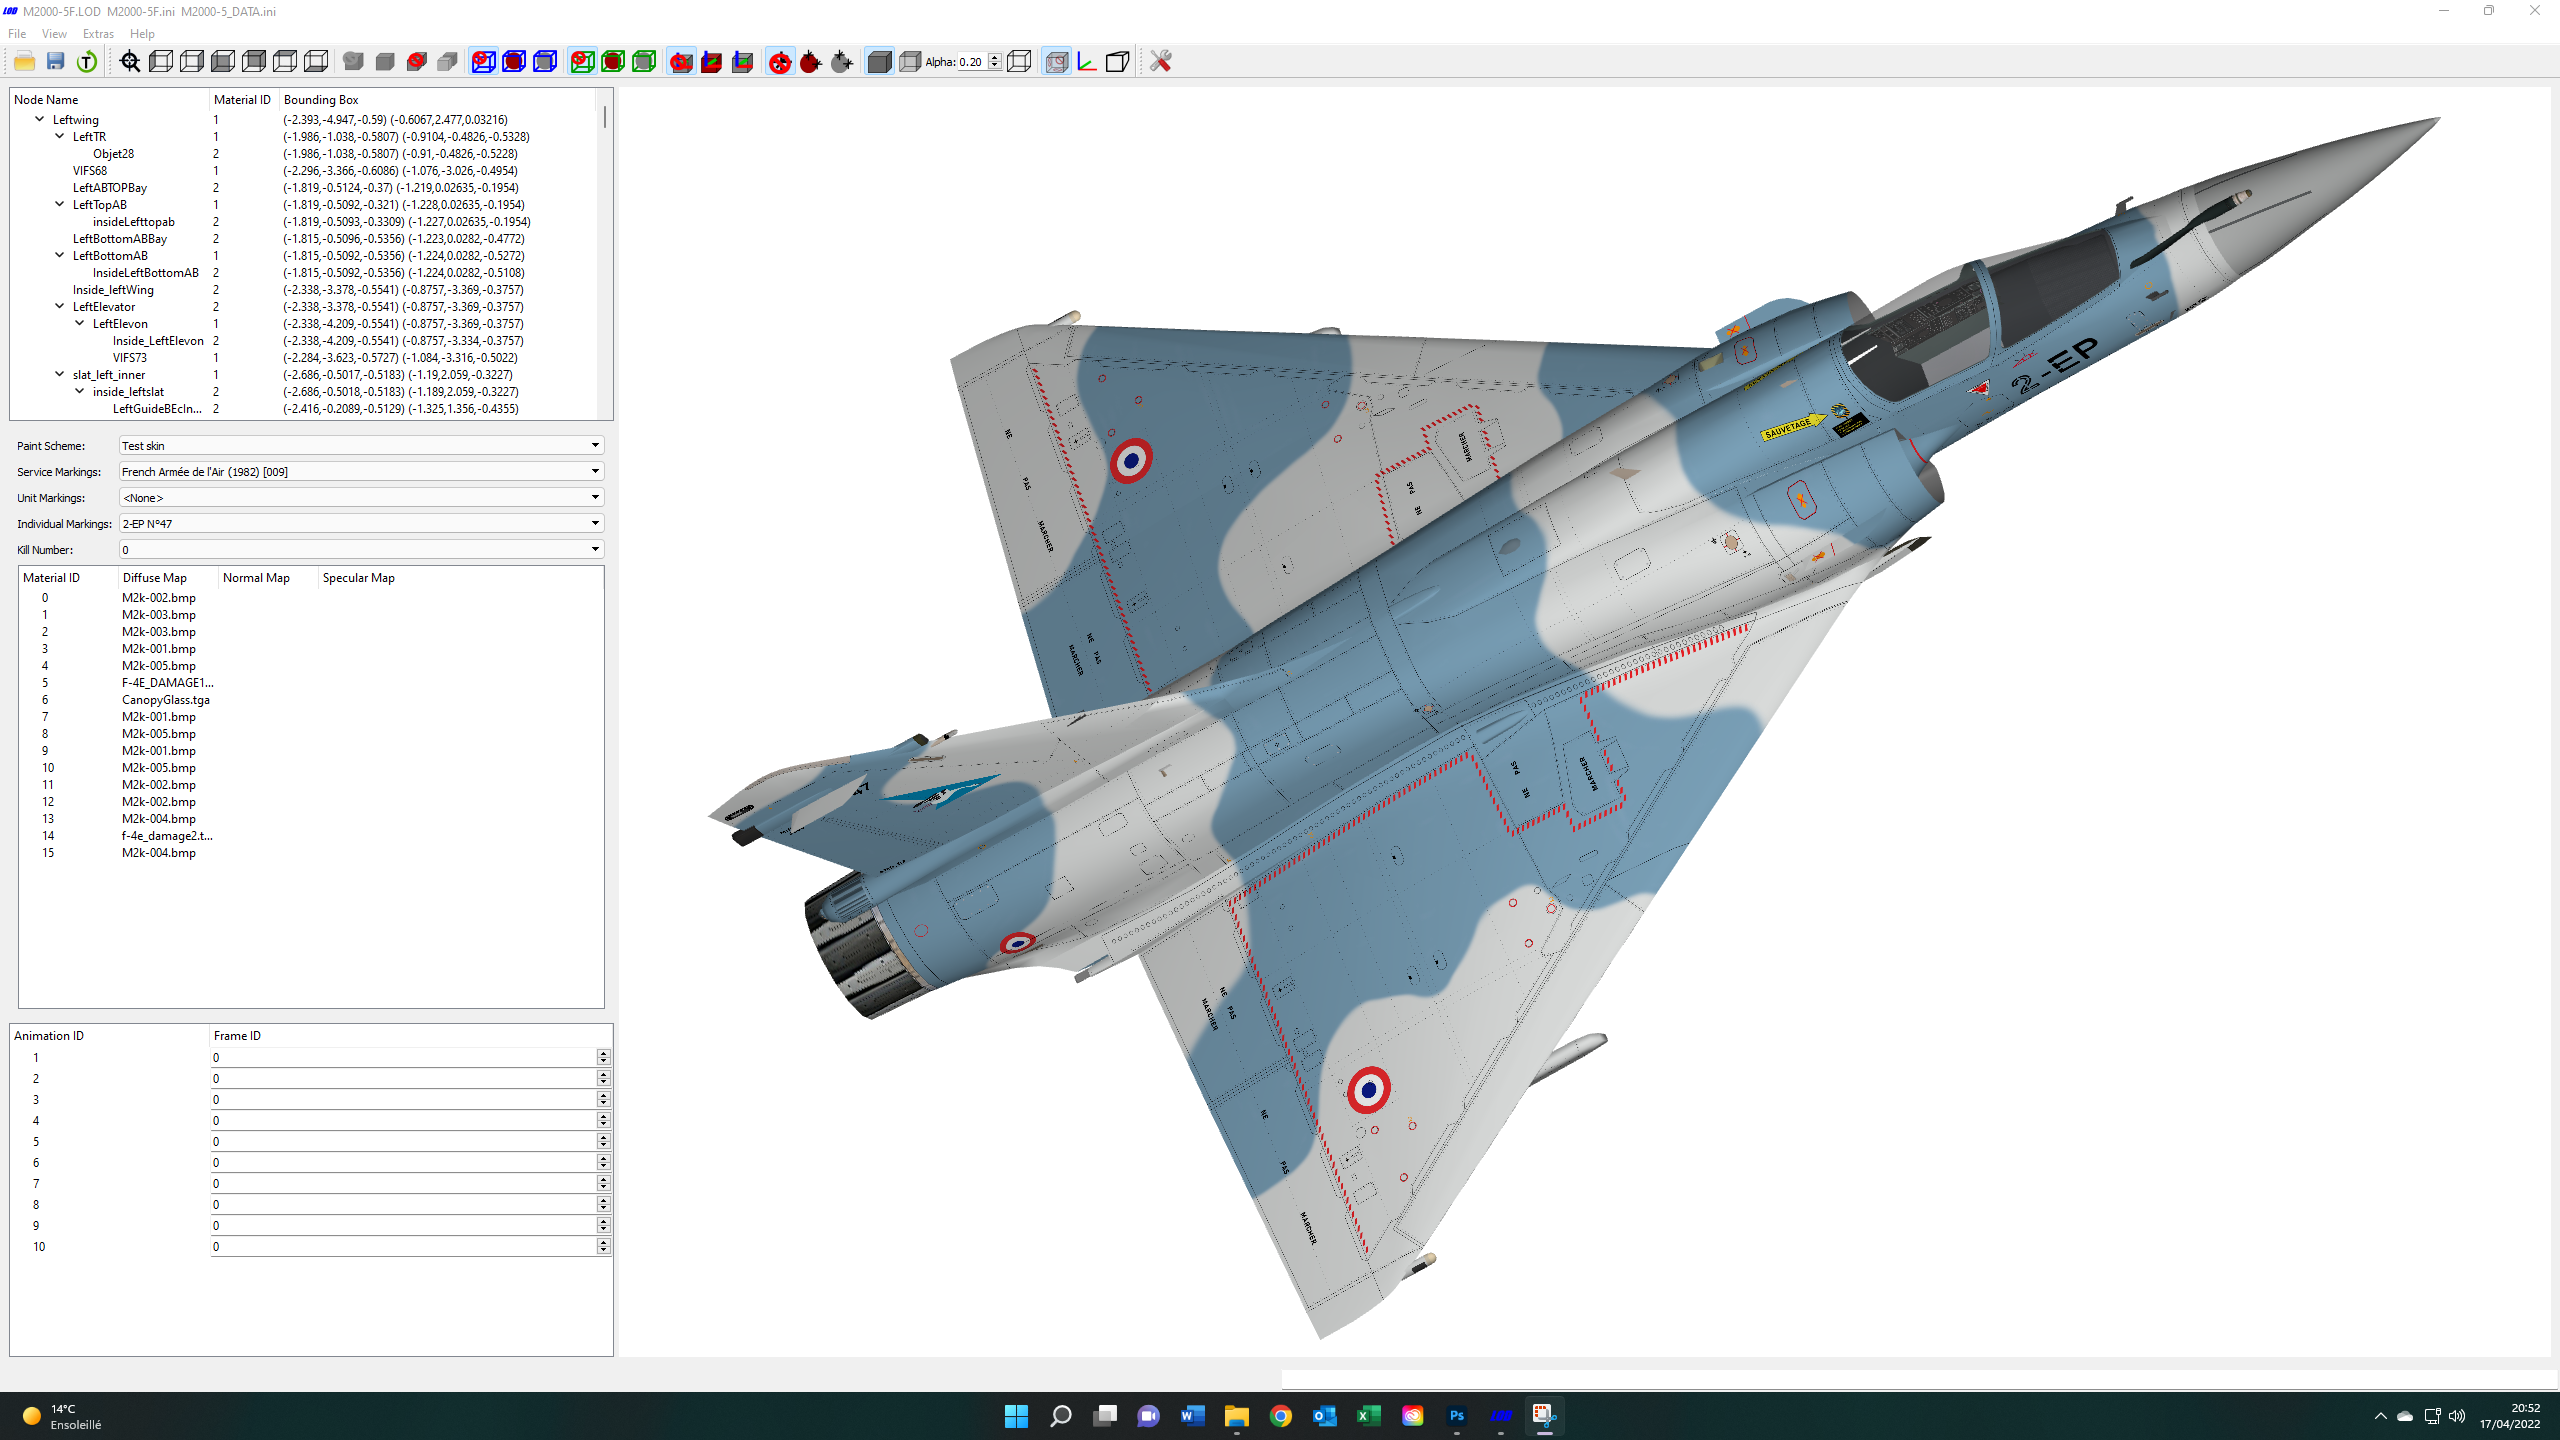Toggle the cube with red dashed circle icon
Screen dimensions: 2560x1440
[1056, 62]
